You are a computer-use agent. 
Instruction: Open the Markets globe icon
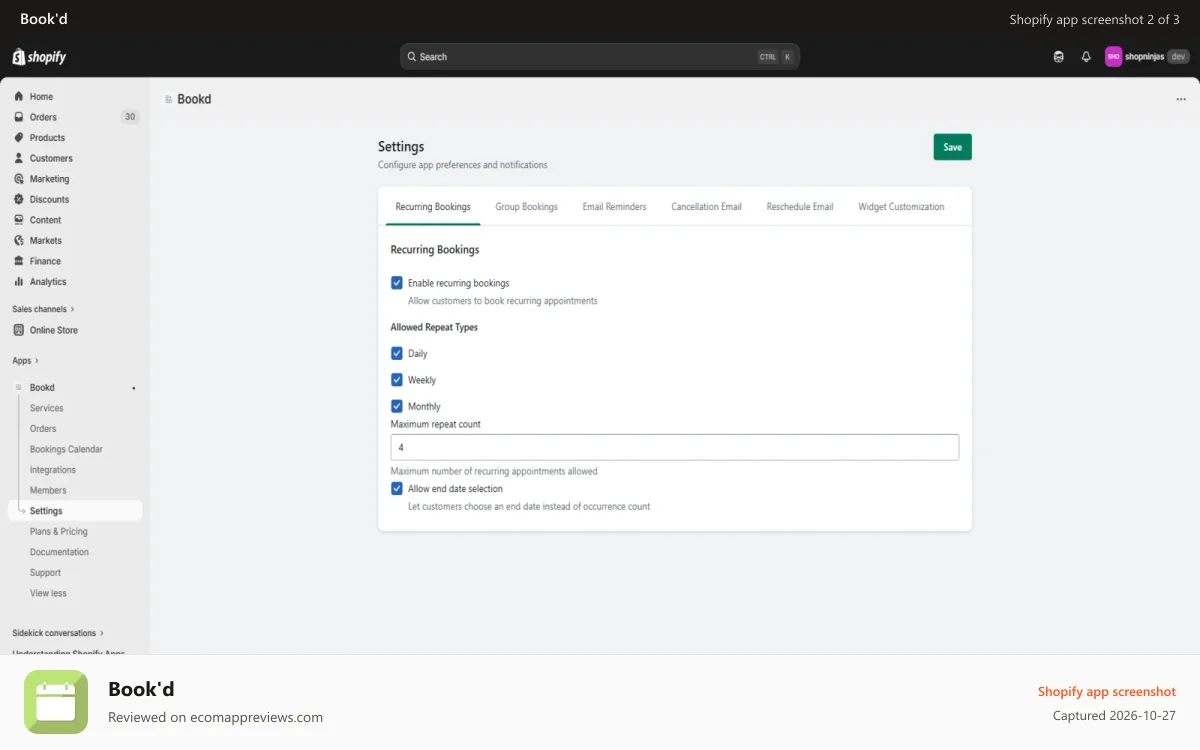click(x=19, y=241)
